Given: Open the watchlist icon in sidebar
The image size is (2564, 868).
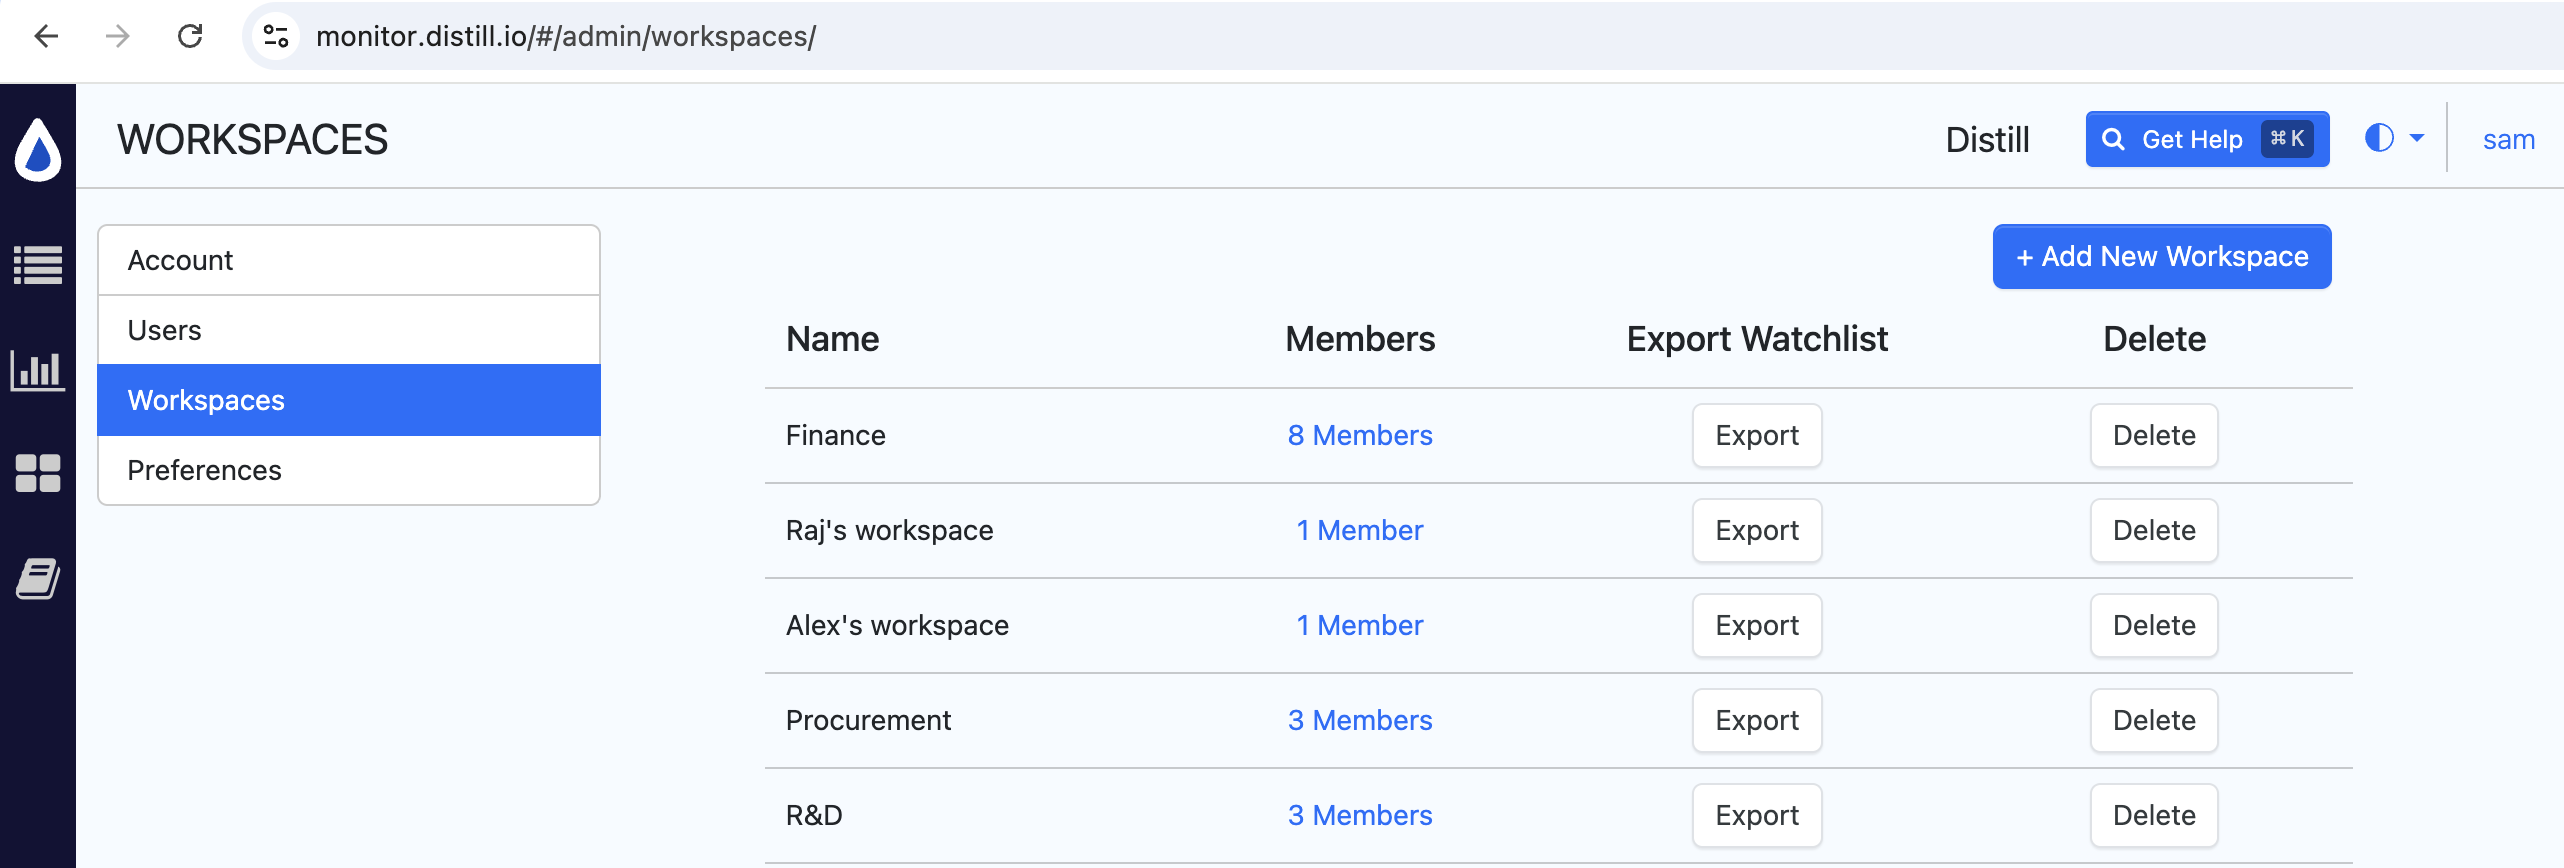Looking at the screenshot, I should click(x=38, y=265).
